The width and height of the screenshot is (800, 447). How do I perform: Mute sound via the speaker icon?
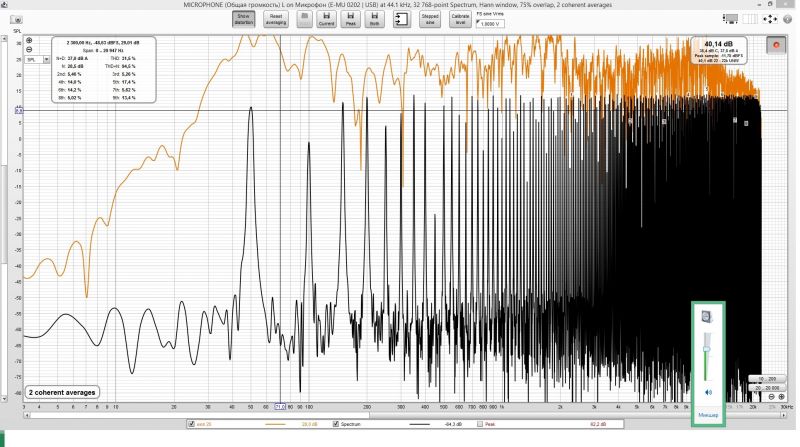[707, 393]
